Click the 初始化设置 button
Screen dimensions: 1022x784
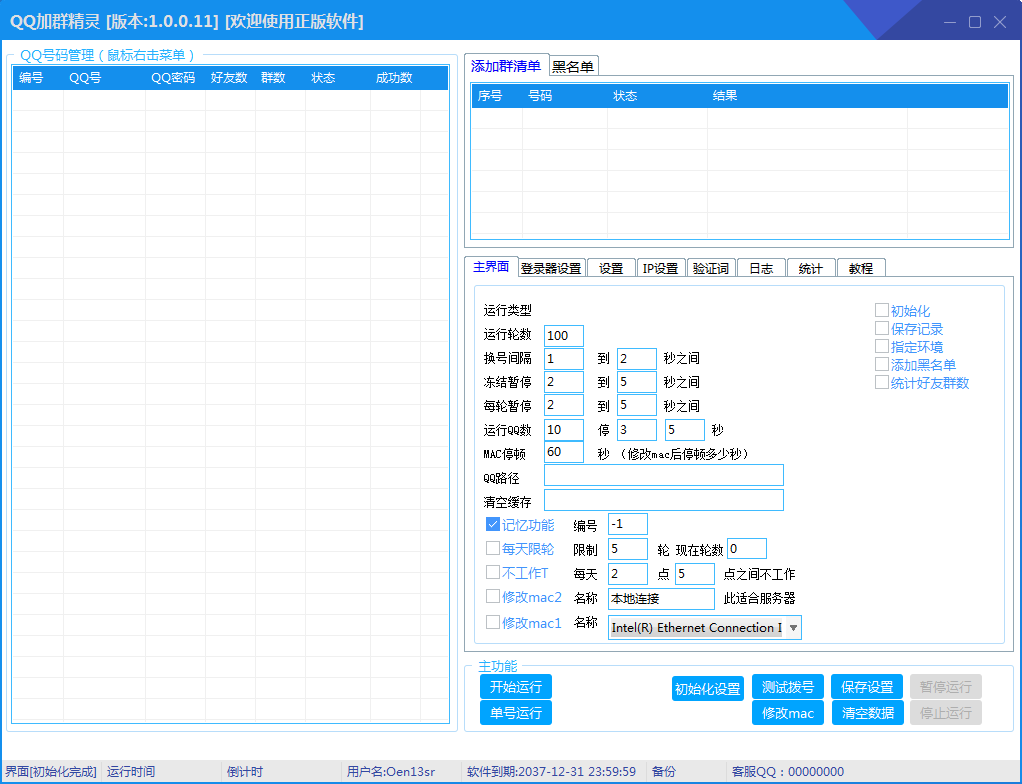(x=708, y=689)
